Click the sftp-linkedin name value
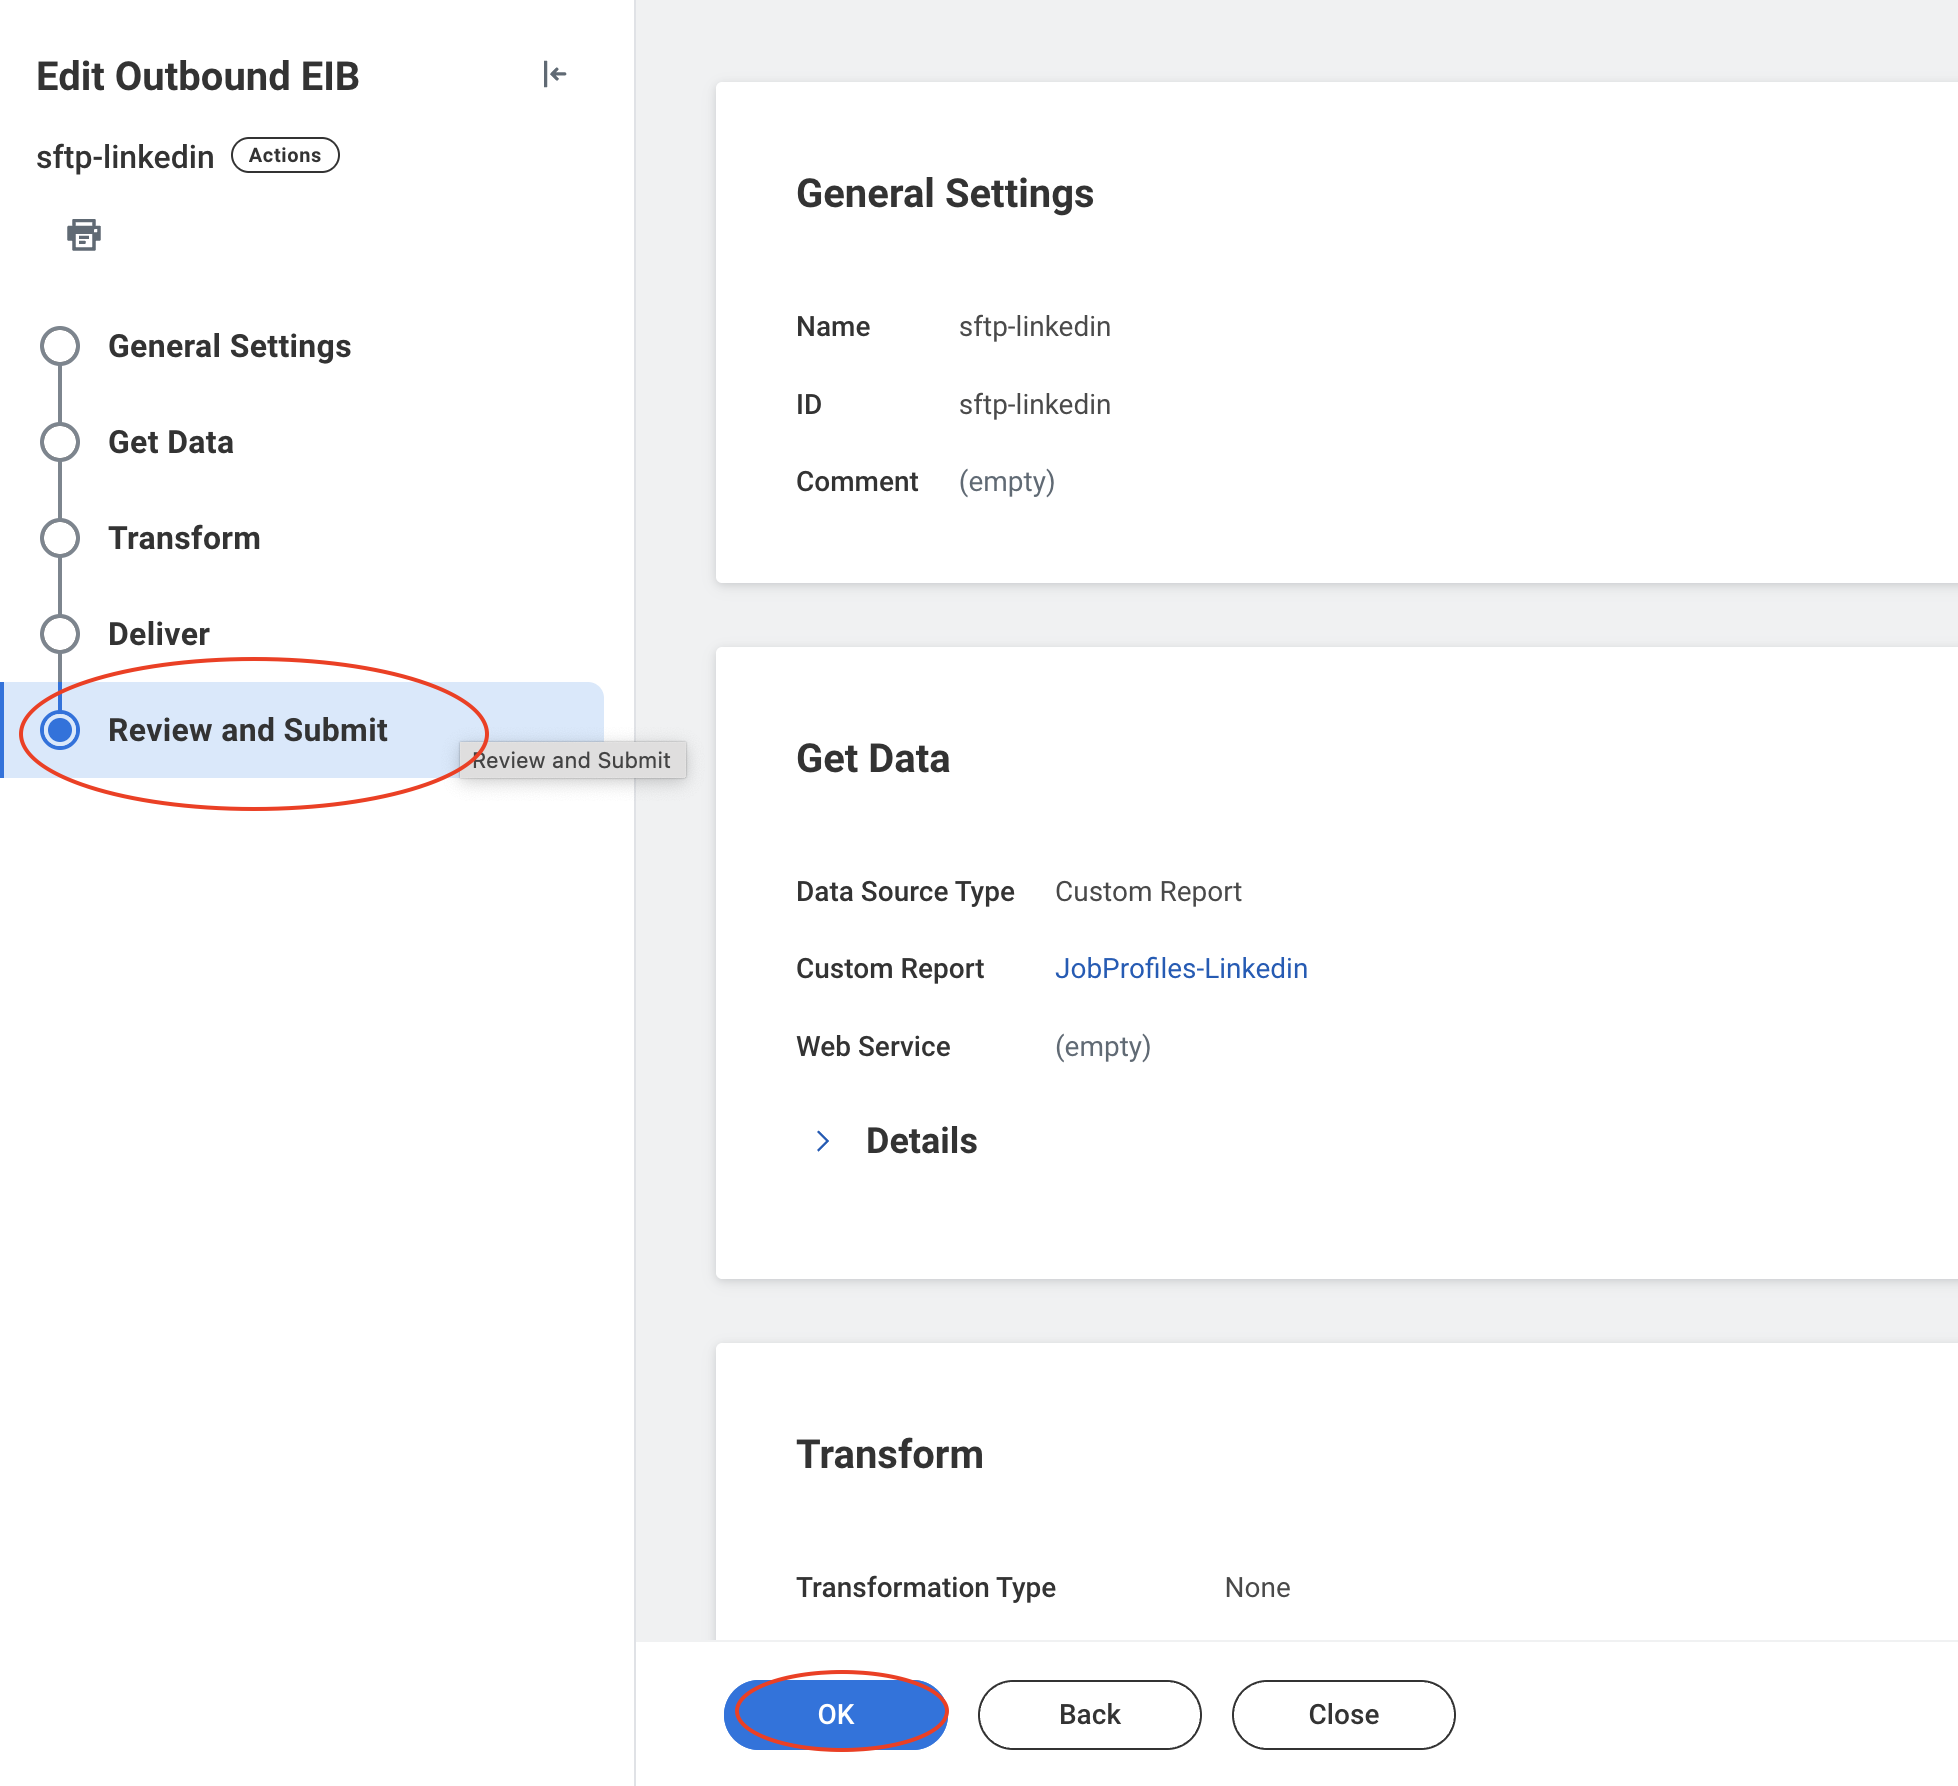Viewport: 1958px width, 1786px height. click(x=1034, y=327)
